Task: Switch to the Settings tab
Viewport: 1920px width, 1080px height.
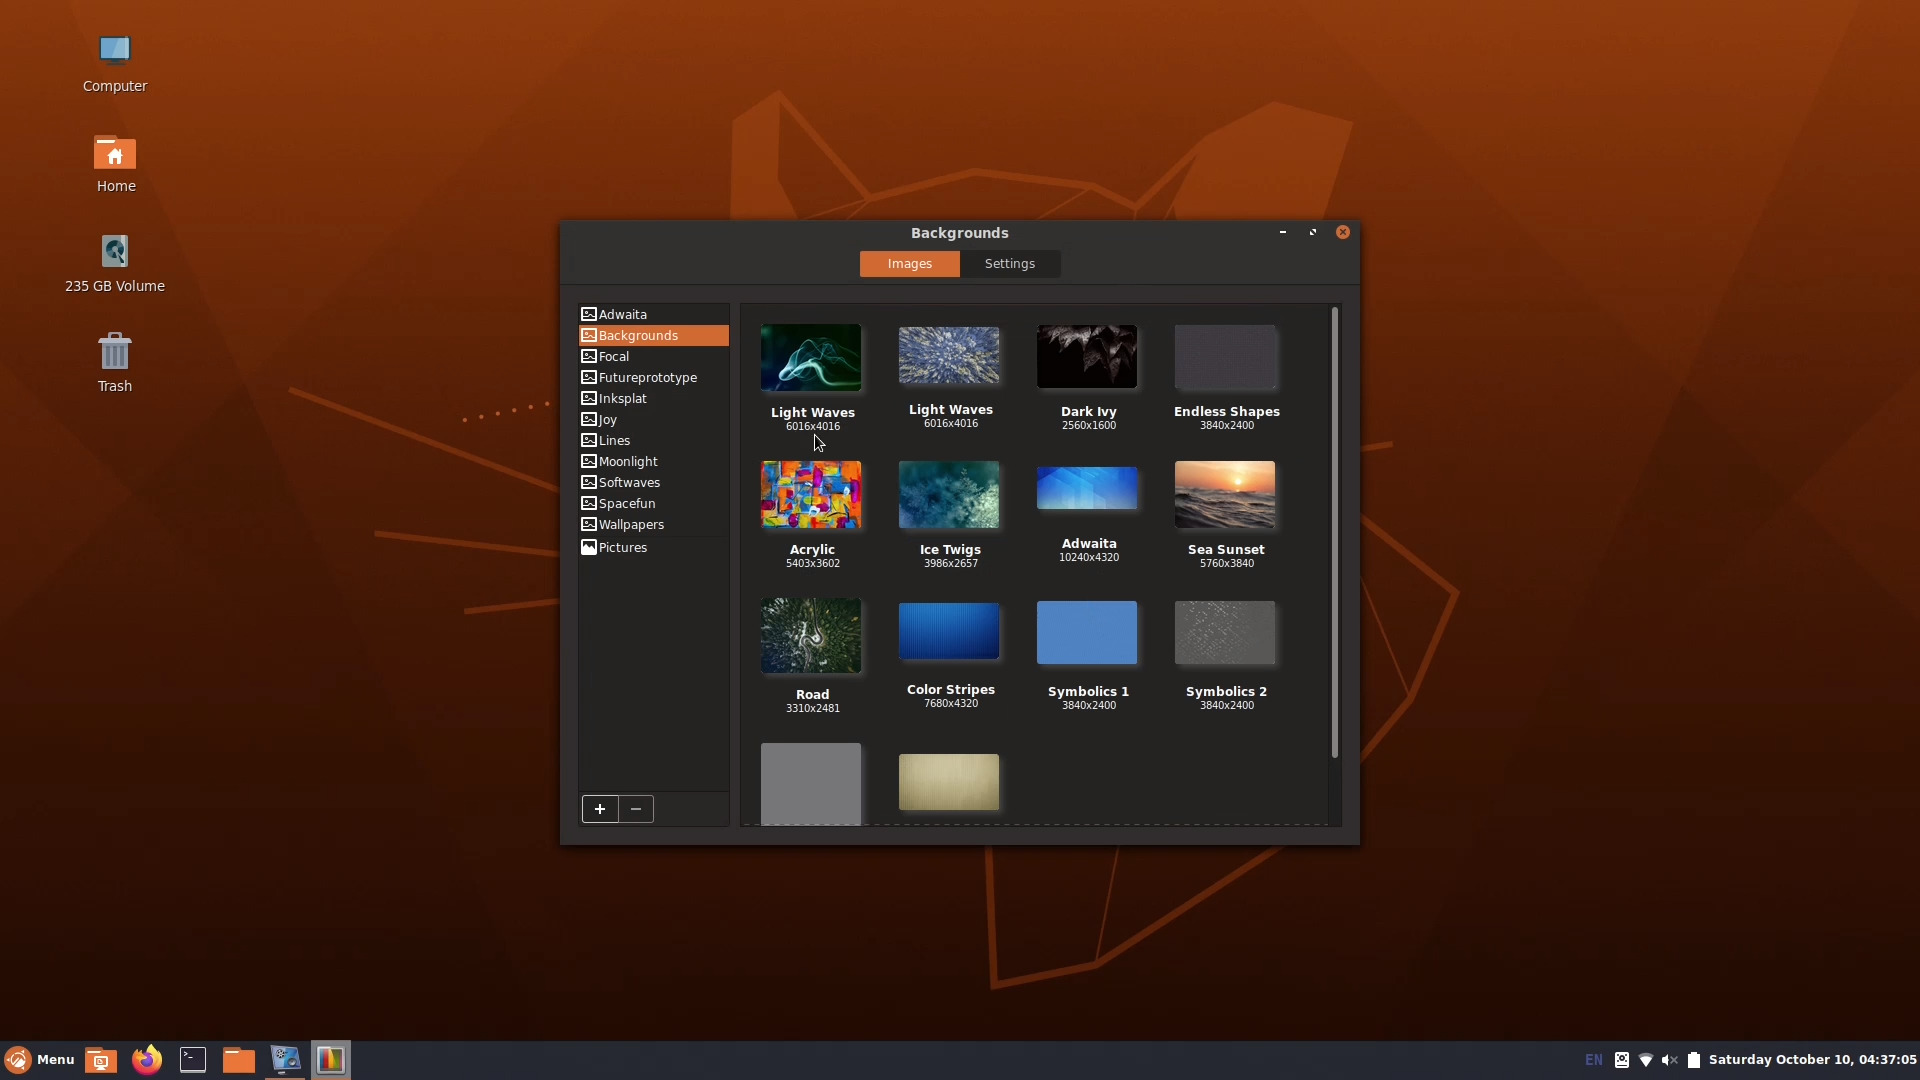Action: click(1010, 264)
